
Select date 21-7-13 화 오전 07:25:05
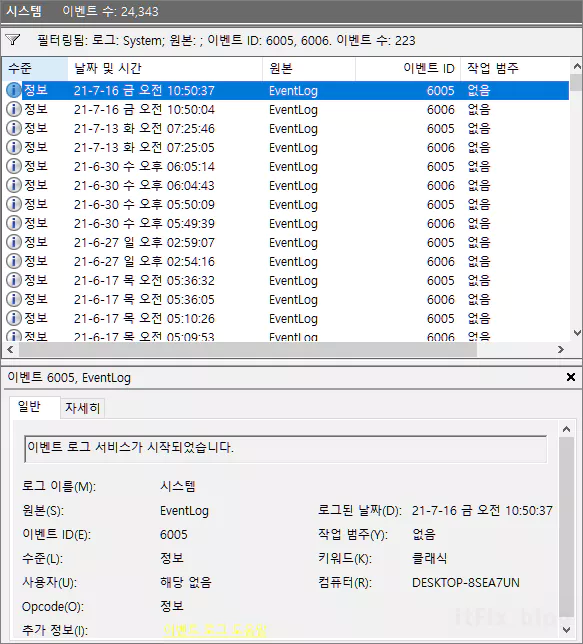(144, 147)
